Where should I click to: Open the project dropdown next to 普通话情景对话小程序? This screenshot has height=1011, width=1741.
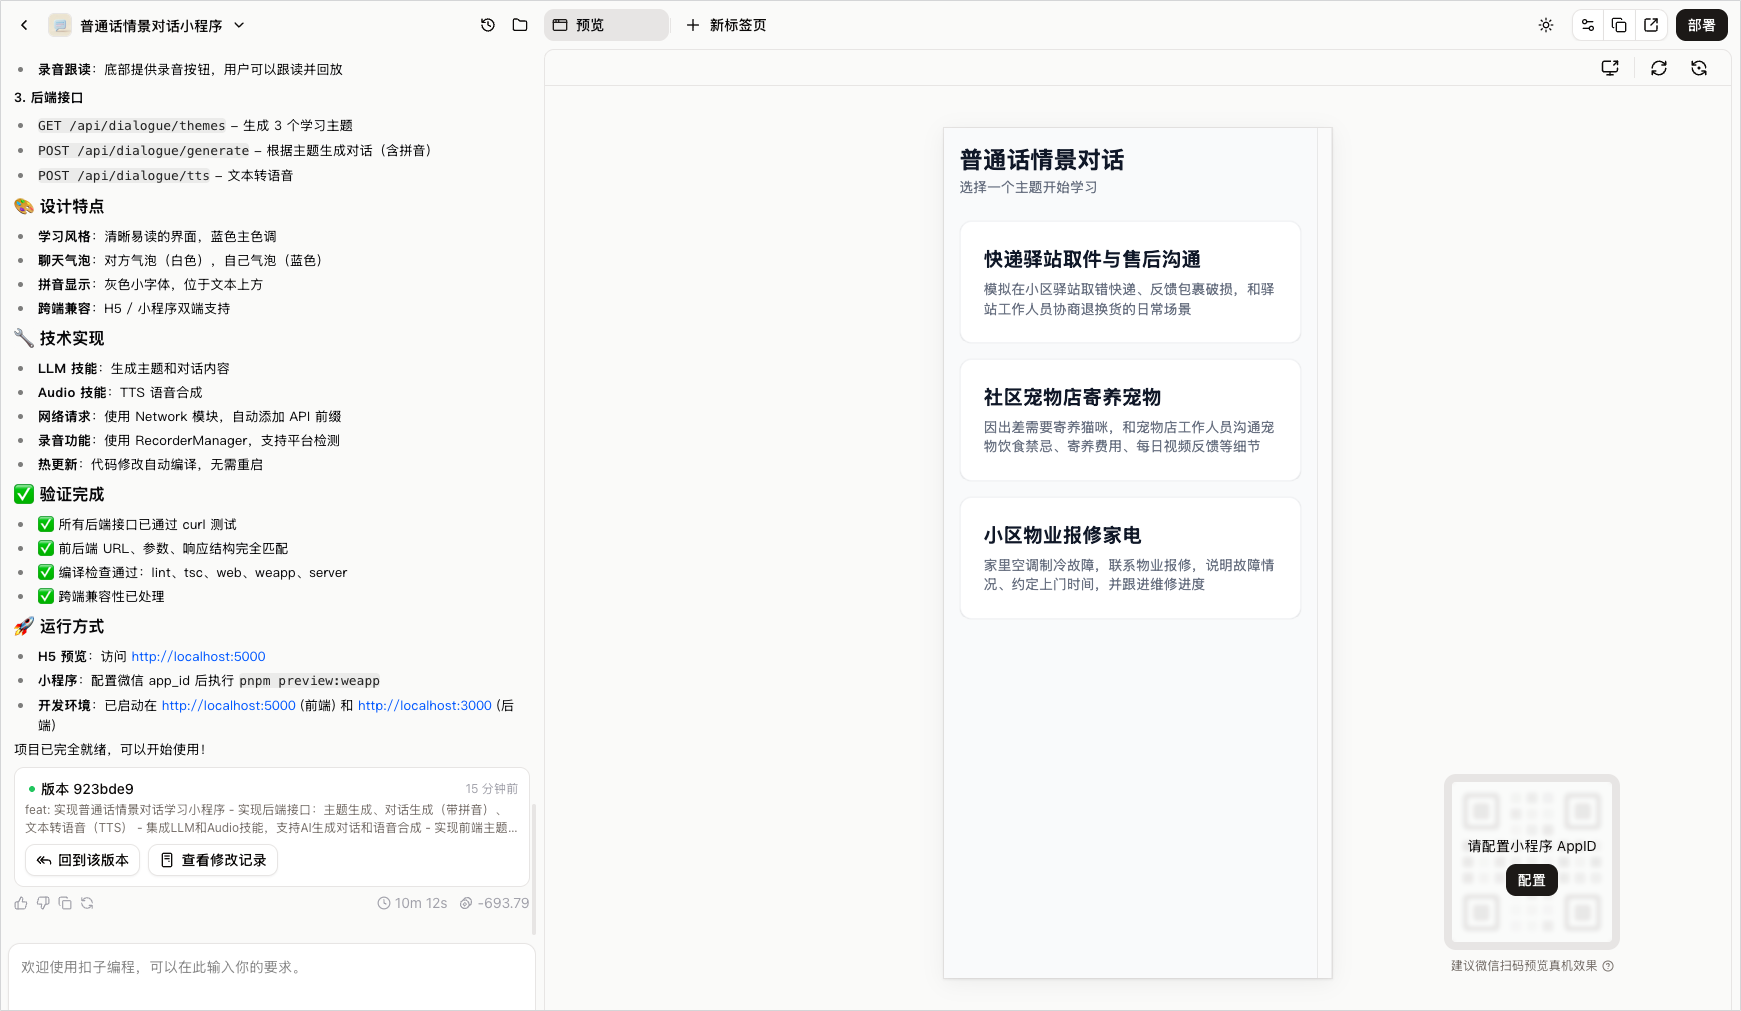point(239,25)
